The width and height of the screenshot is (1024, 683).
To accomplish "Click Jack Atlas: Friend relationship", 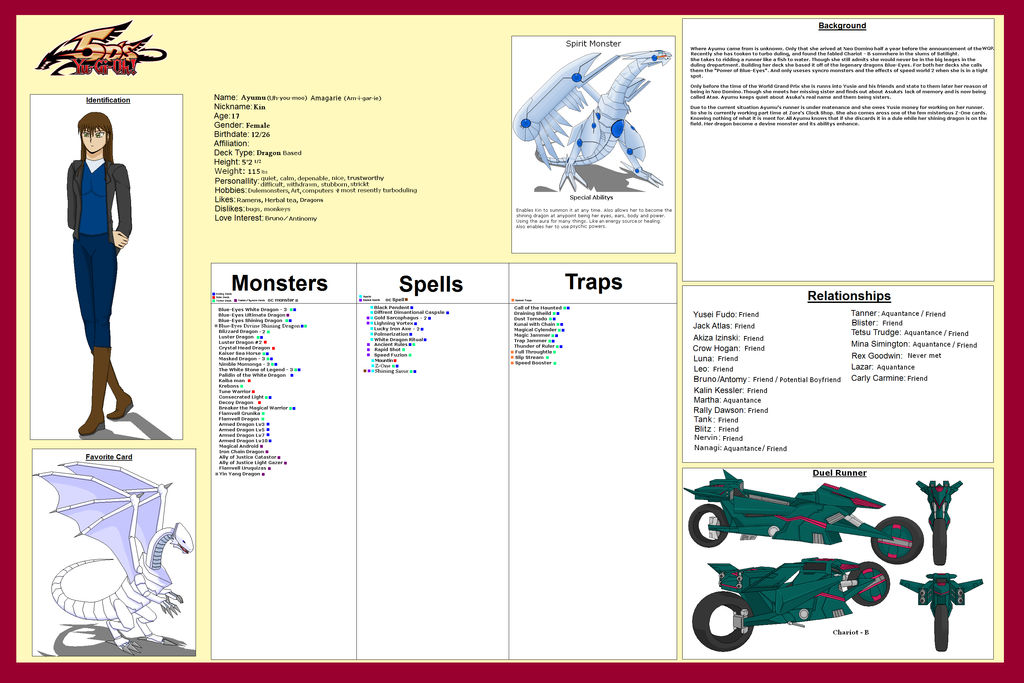I will [x=724, y=325].
